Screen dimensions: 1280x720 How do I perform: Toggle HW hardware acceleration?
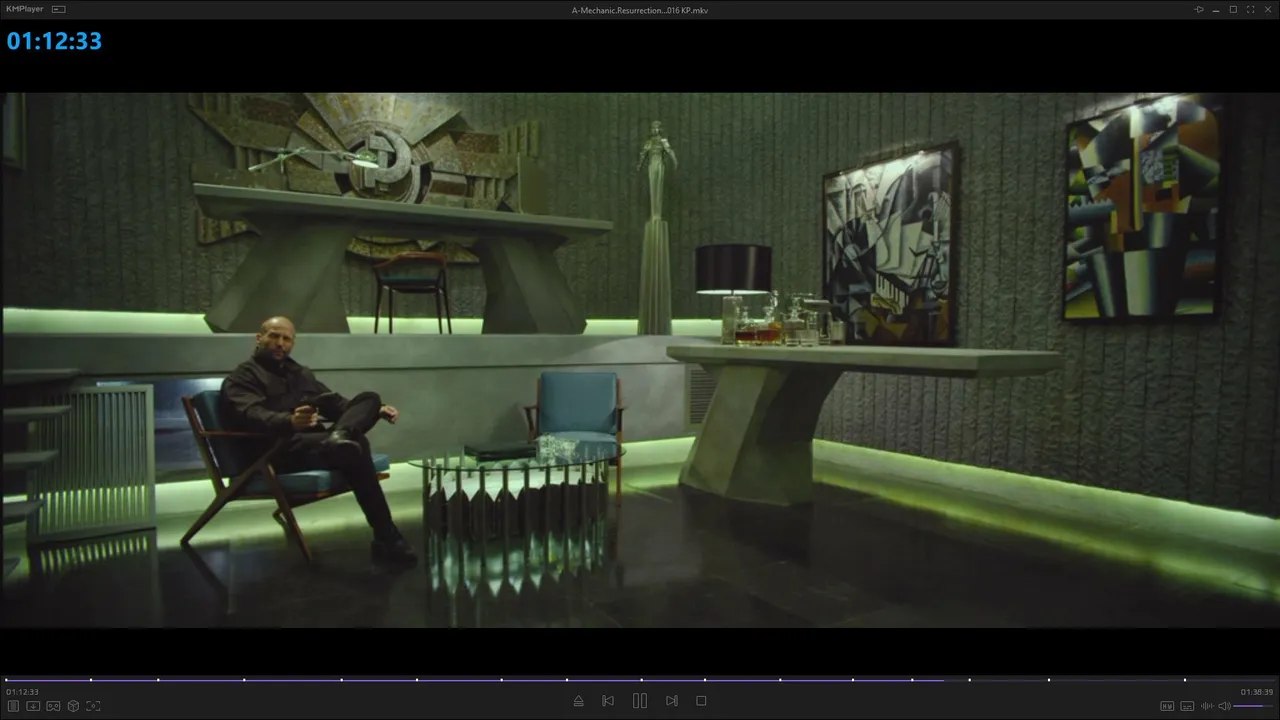coord(1167,706)
